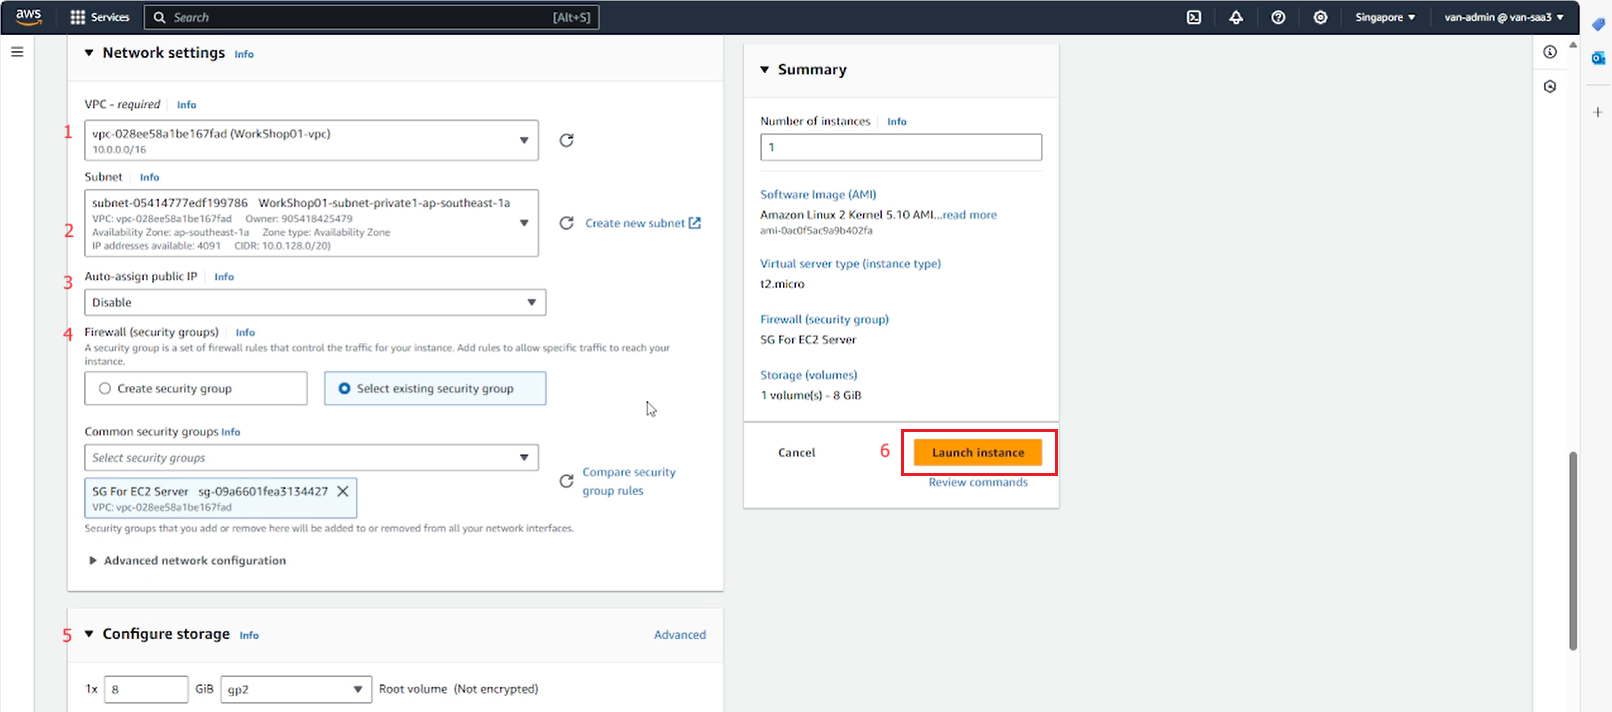Click the Advanced storage link
The image size is (1612, 712).
click(x=680, y=635)
